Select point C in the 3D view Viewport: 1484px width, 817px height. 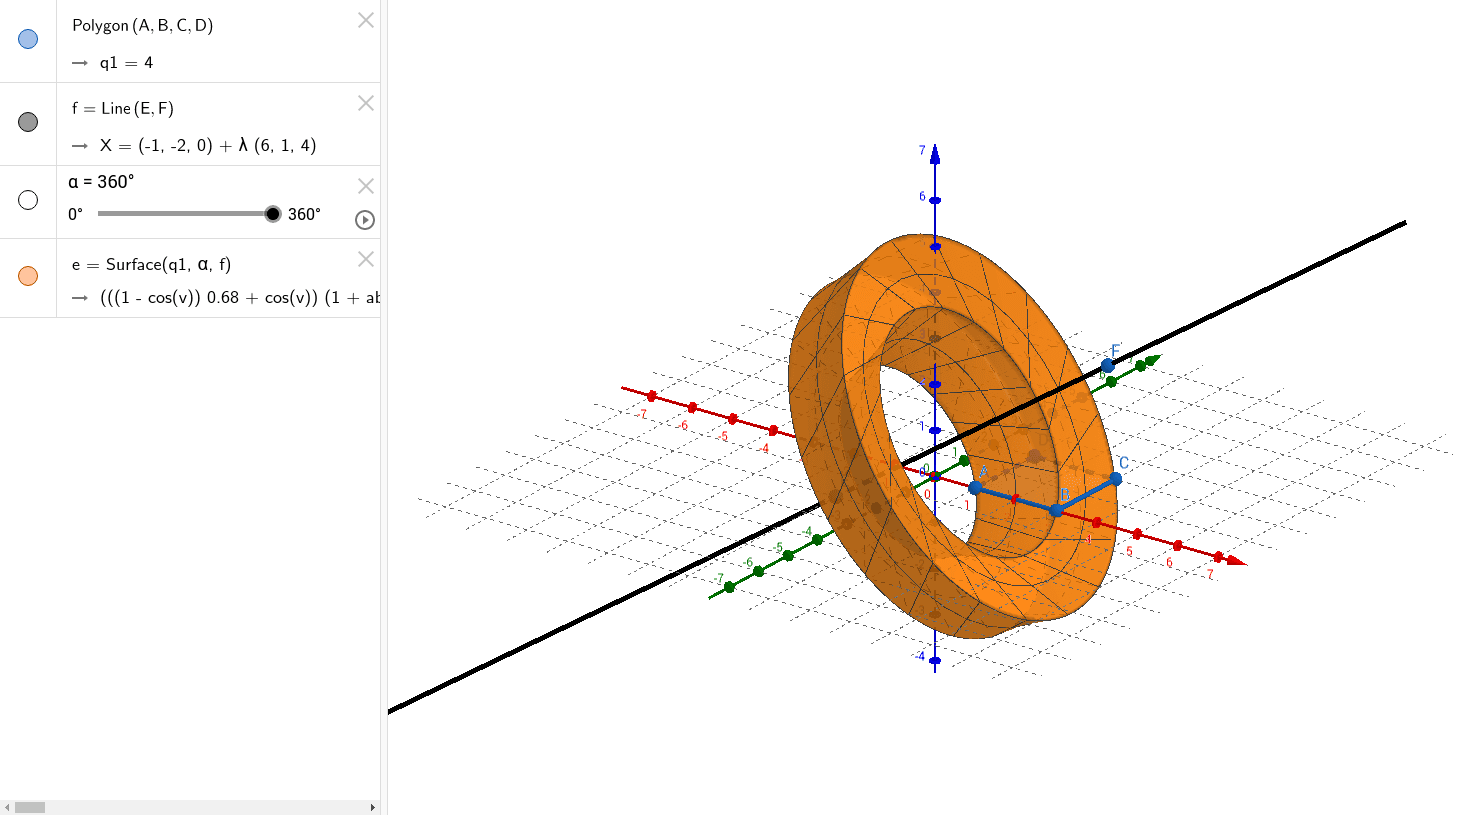pos(1115,478)
